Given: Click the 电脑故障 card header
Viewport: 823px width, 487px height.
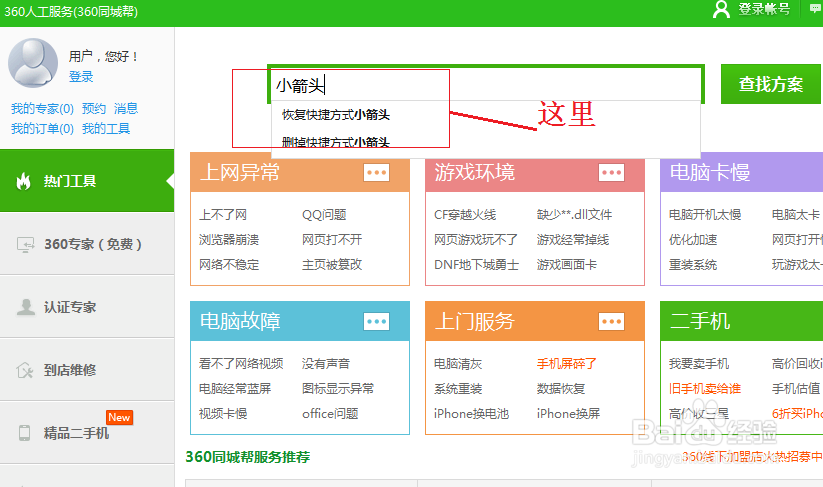Looking at the screenshot, I should [x=300, y=321].
